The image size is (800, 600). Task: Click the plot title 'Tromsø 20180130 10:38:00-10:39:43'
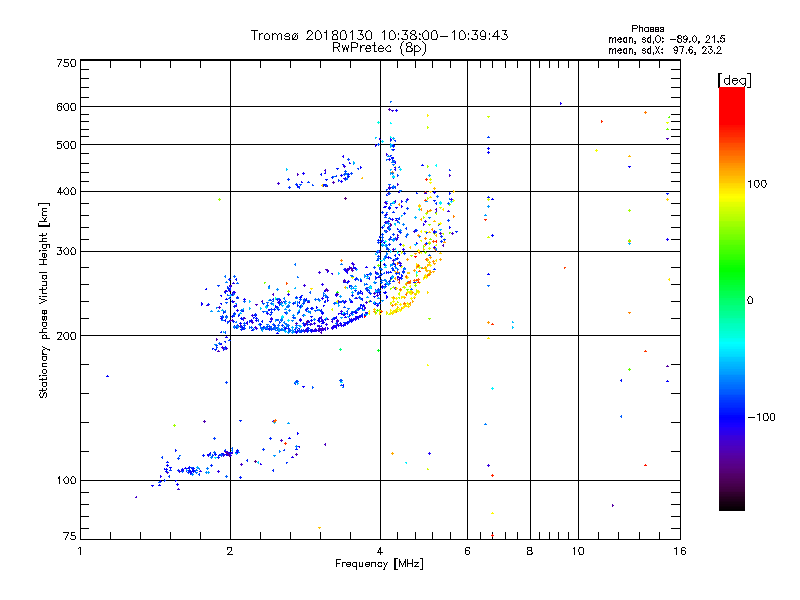[379, 35]
